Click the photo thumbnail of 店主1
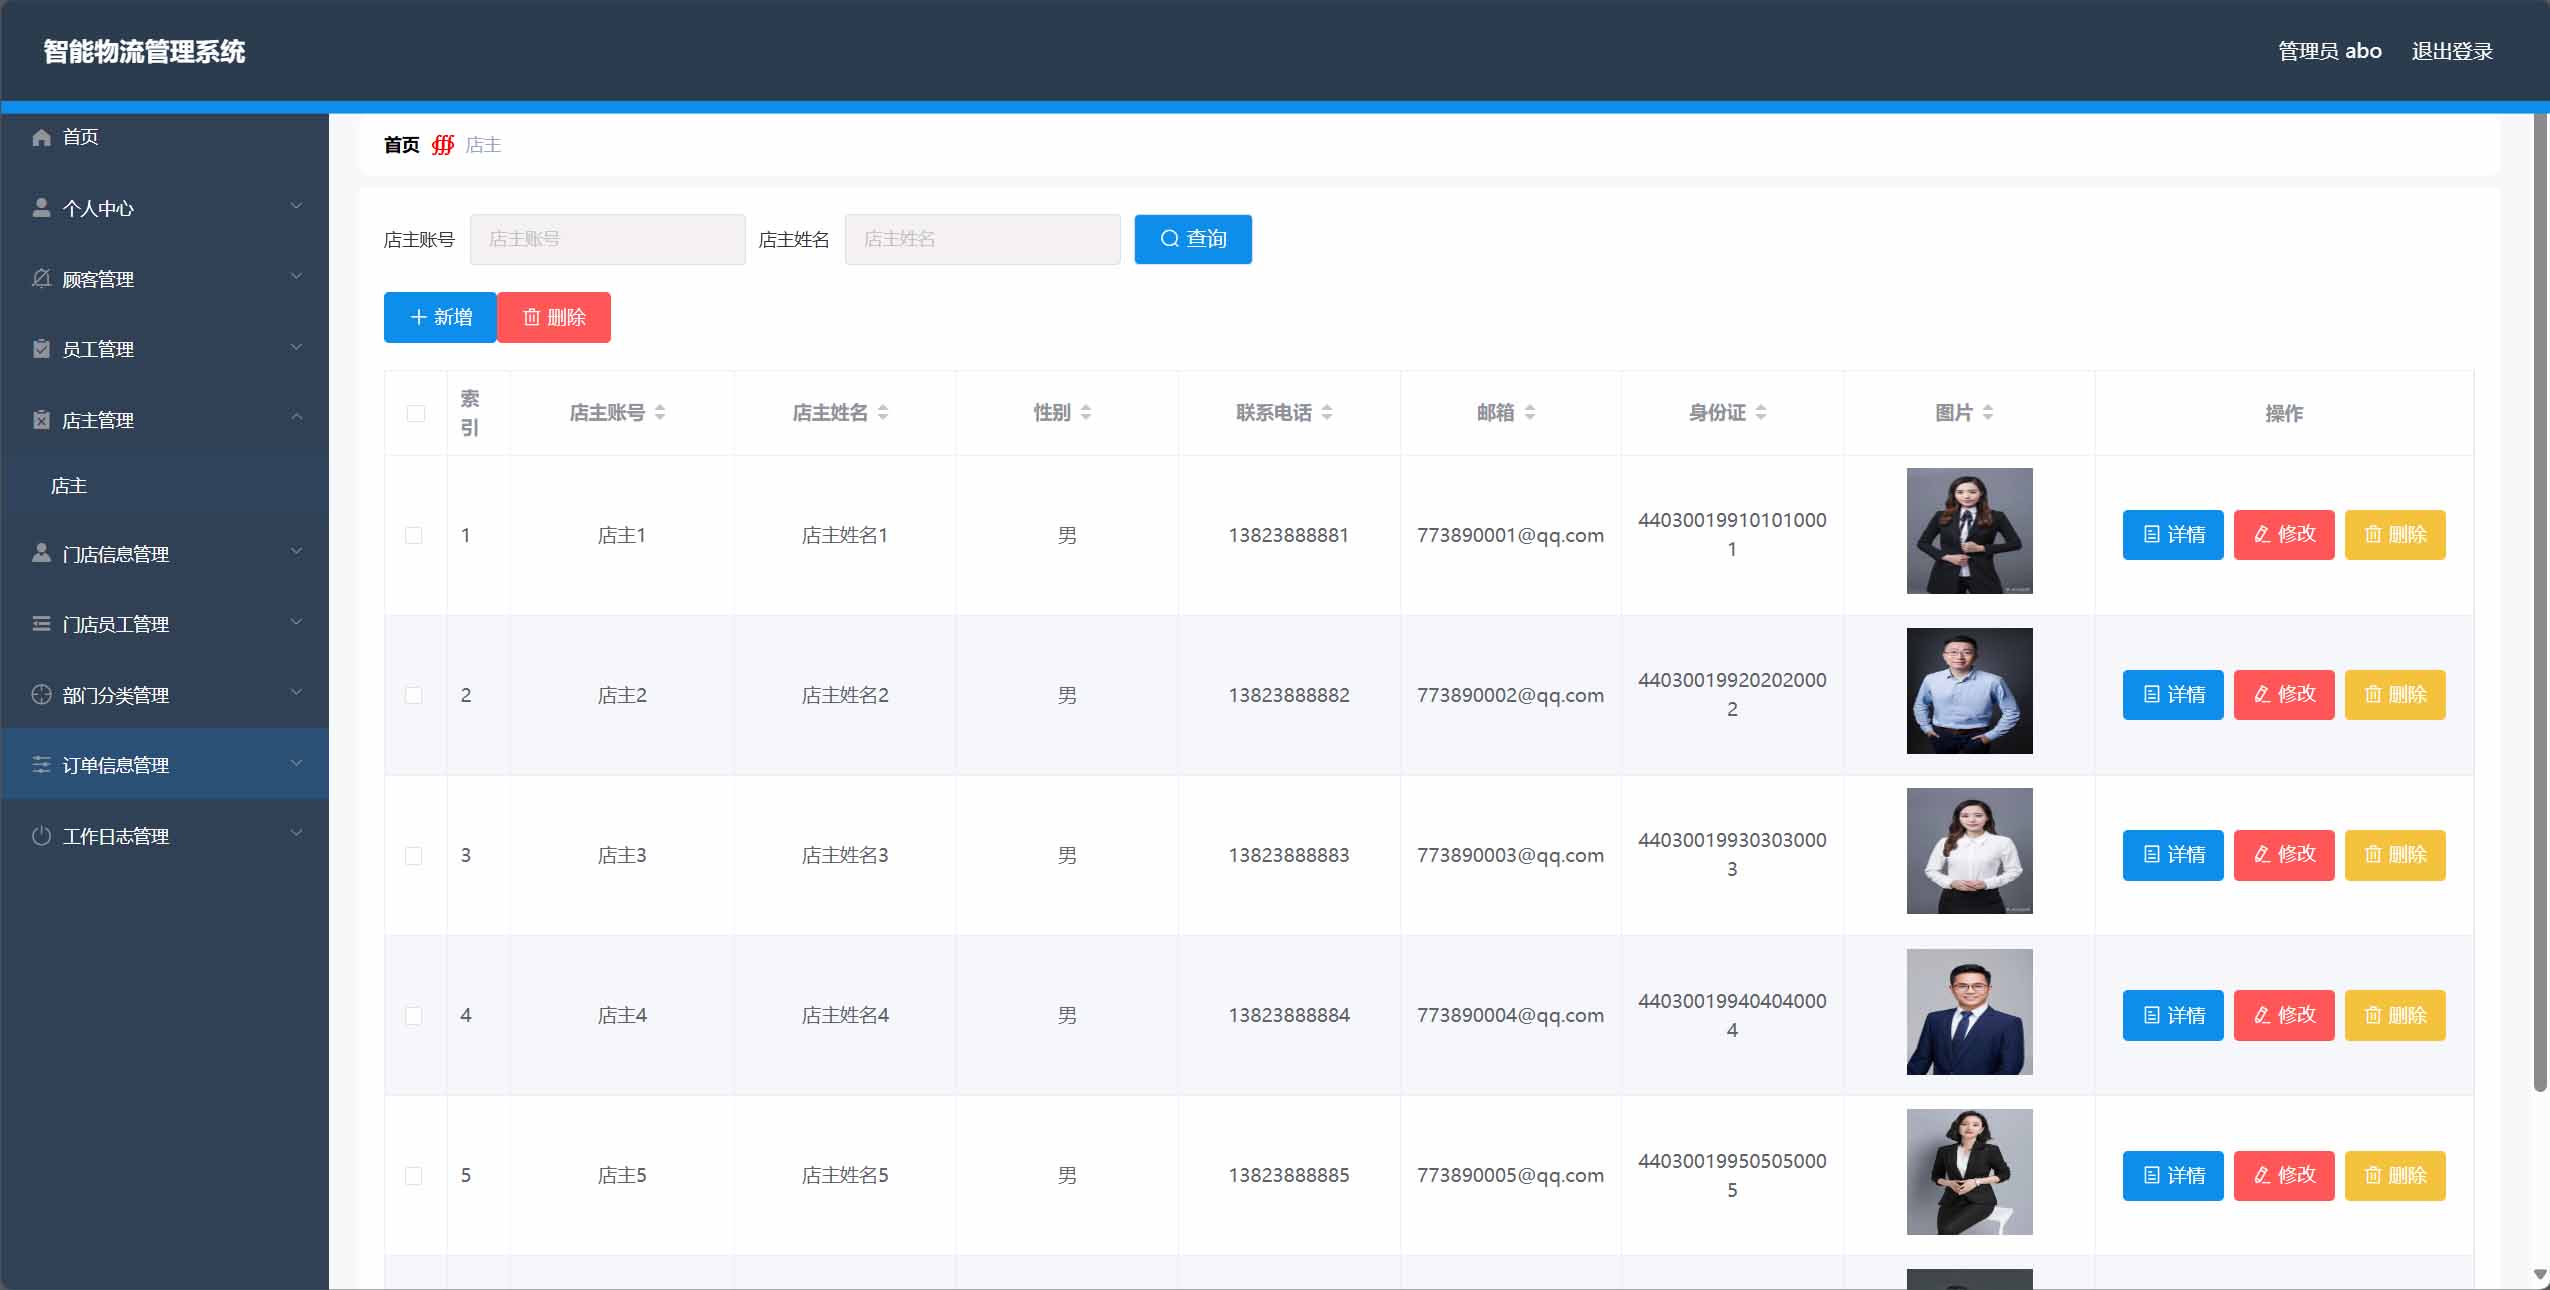 tap(1970, 531)
